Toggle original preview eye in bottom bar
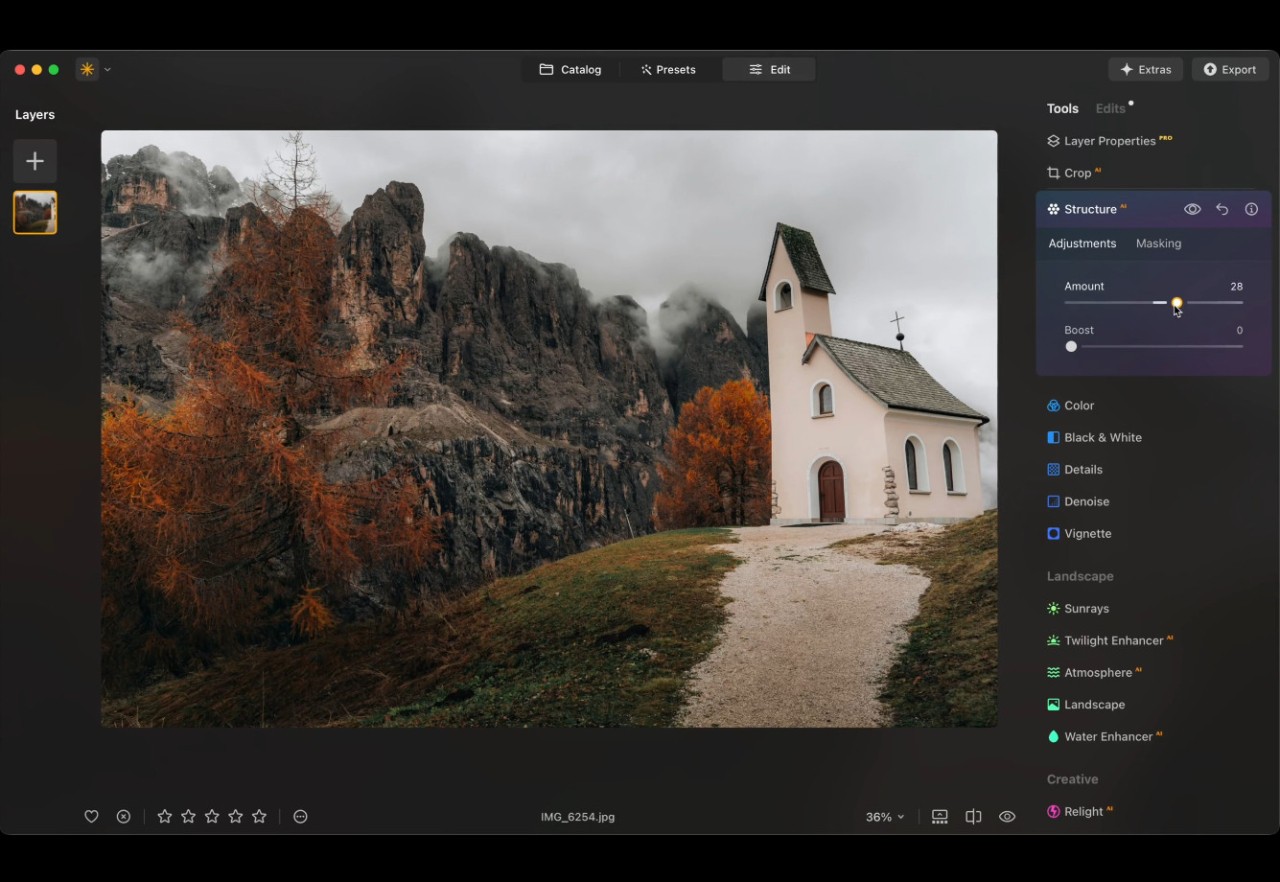Viewport: 1280px width, 882px height. (1007, 816)
